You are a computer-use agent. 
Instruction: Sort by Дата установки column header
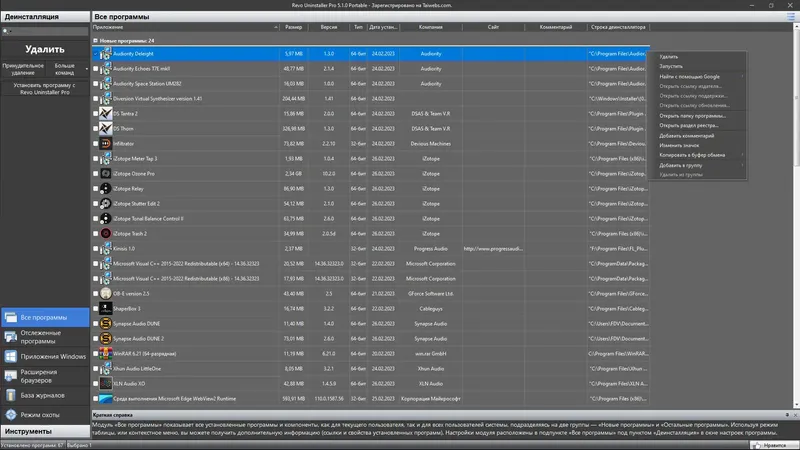(x=383, y=27)
